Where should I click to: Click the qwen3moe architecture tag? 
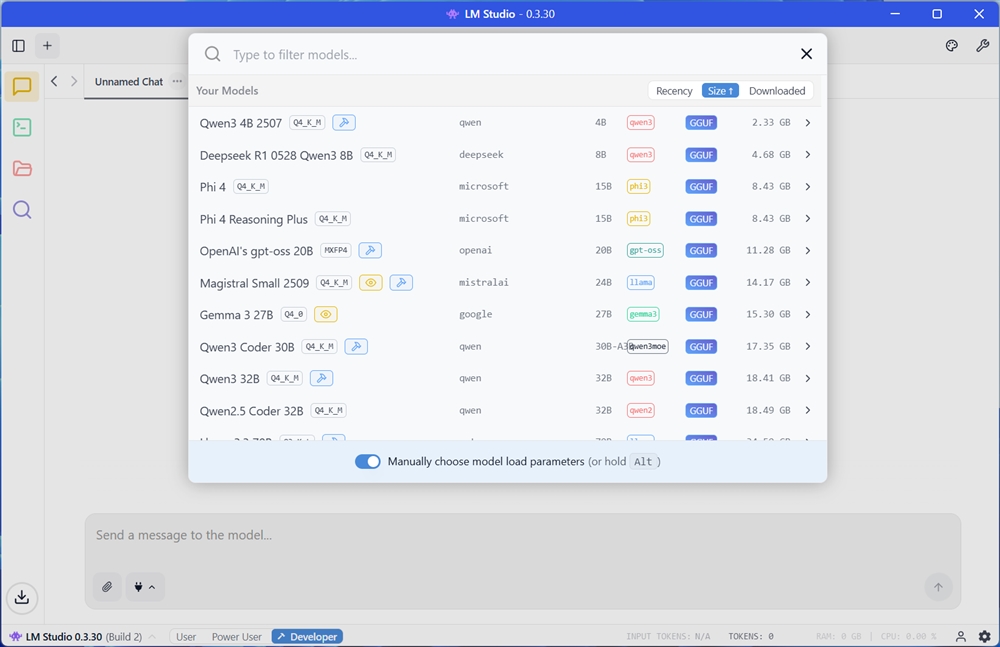click(x=647, y=346)
